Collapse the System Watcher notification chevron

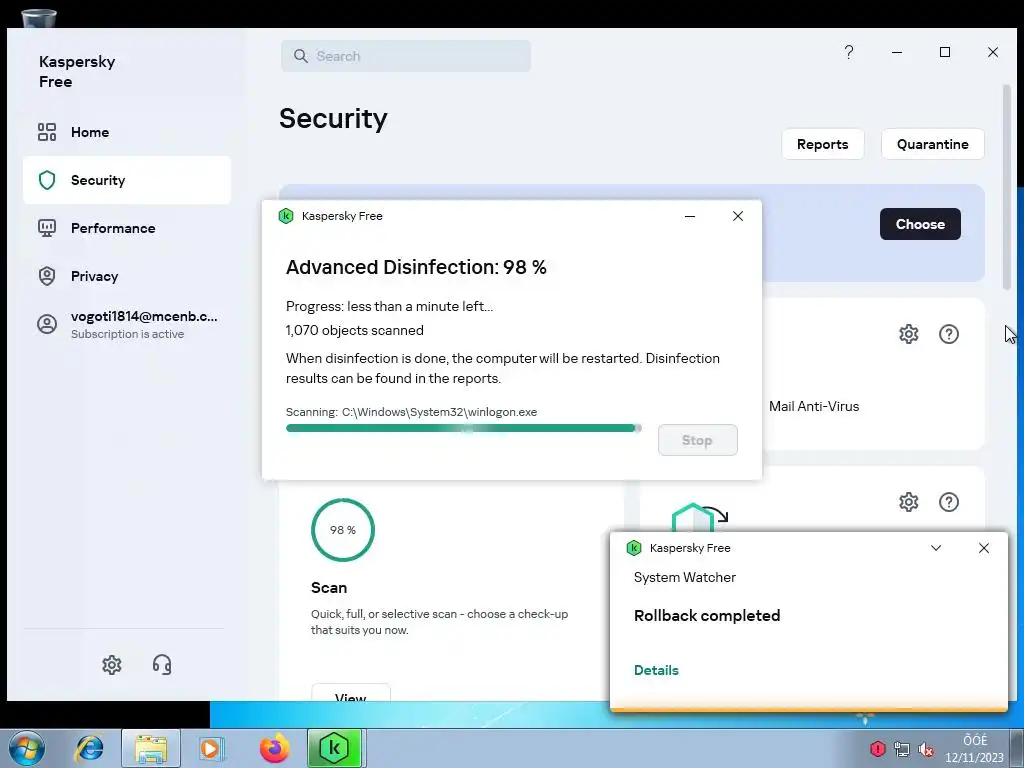click(936, 548)
